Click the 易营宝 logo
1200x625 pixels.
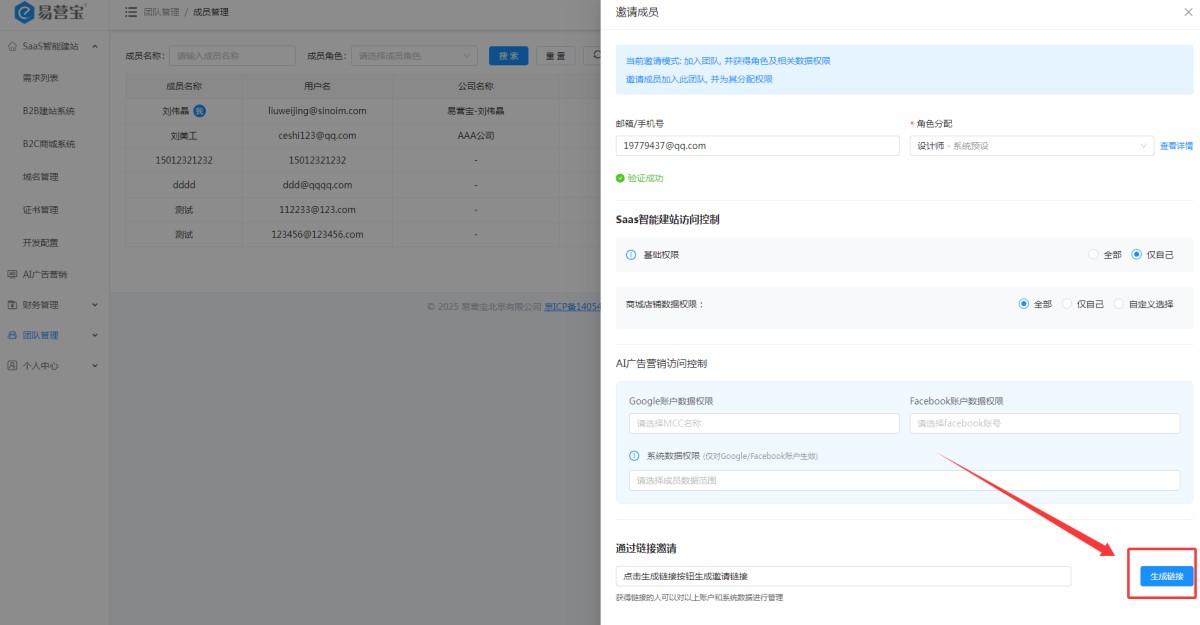(x=50, y=13)
